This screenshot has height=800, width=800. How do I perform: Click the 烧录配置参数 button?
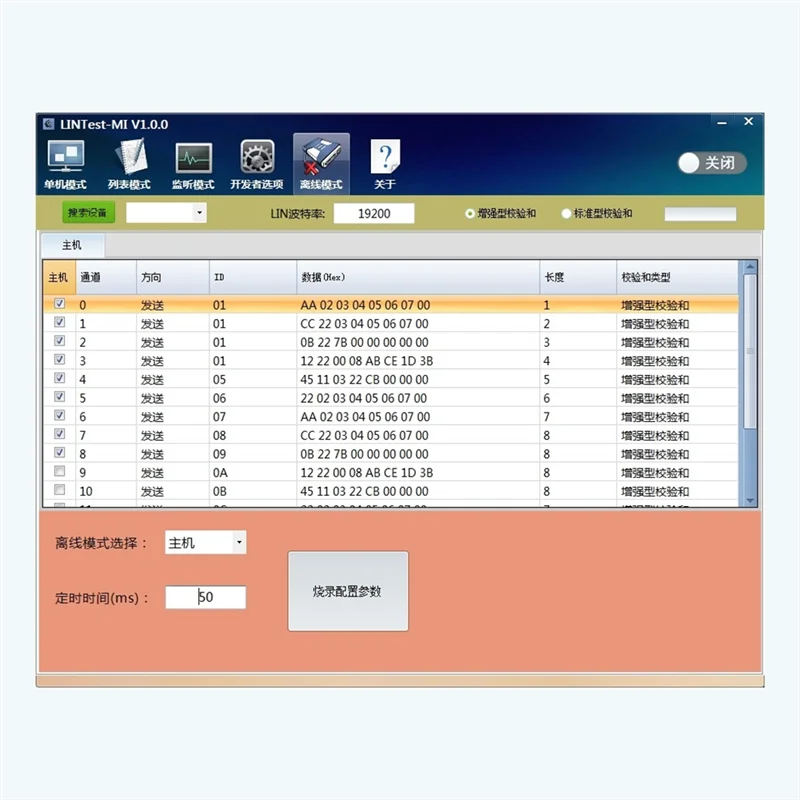pyautogui.click(x=348, y=591)
